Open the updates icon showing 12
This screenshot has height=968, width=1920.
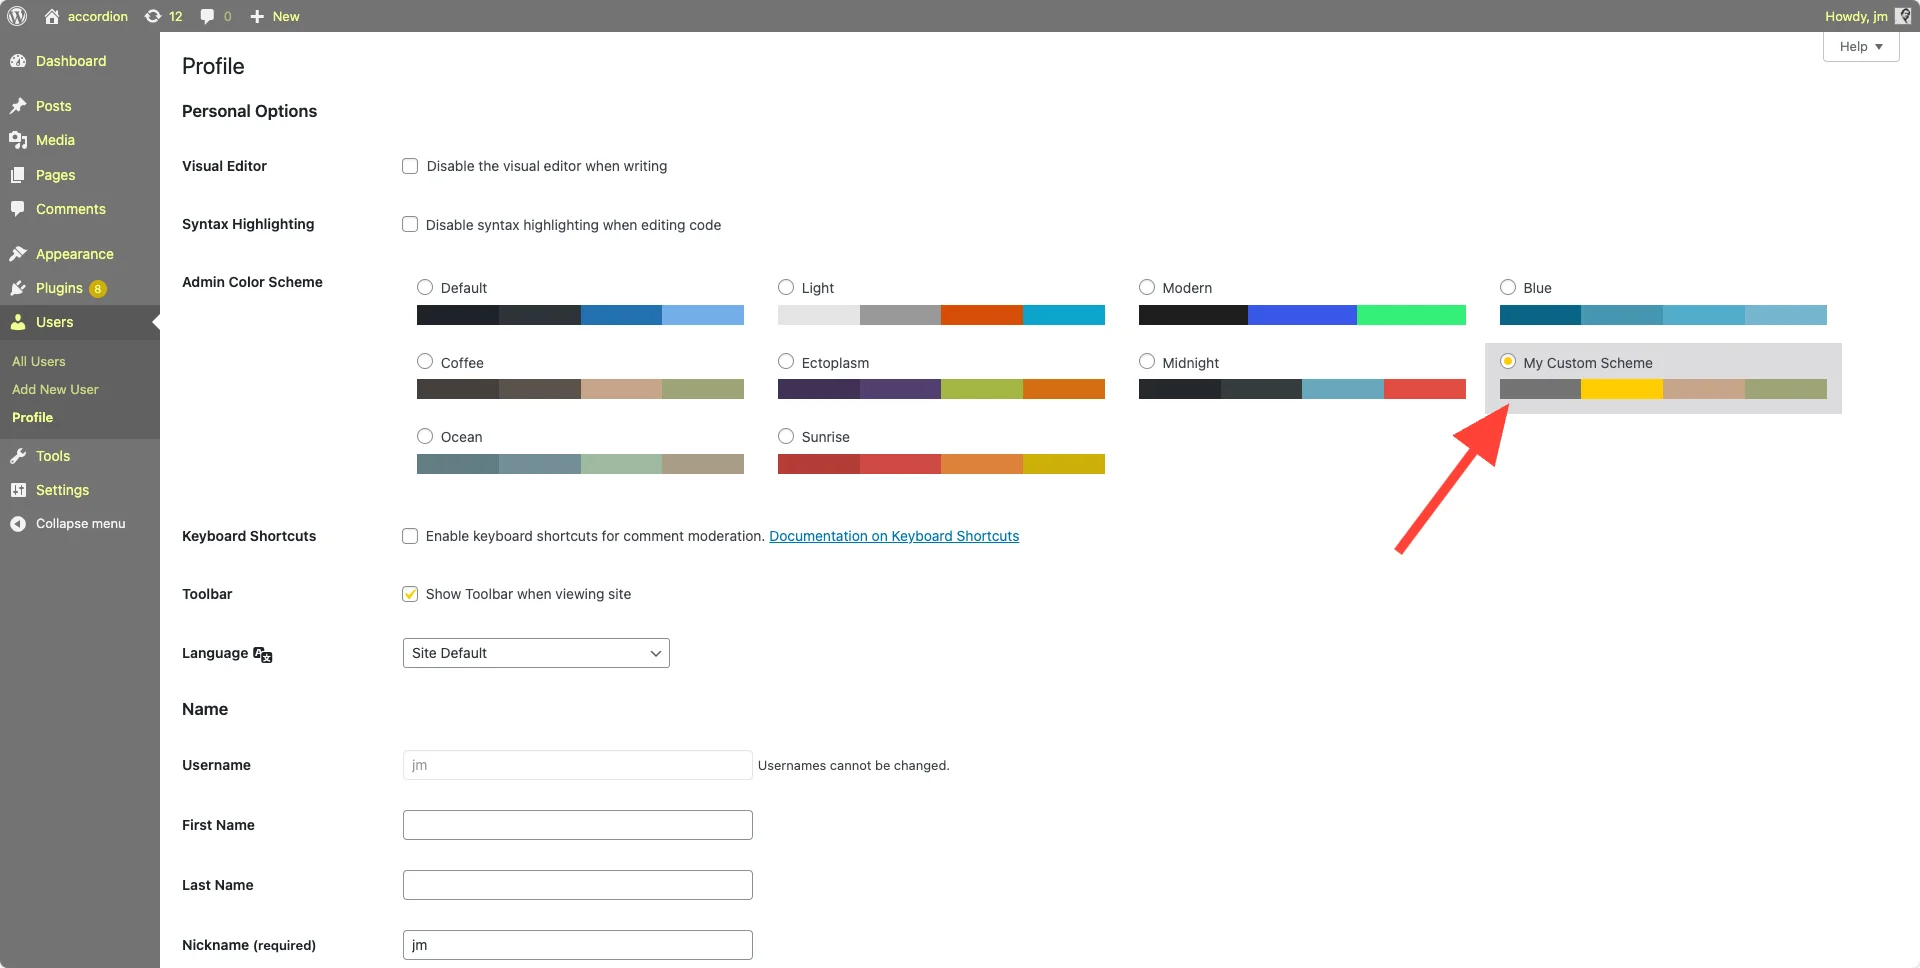point(163,16)
